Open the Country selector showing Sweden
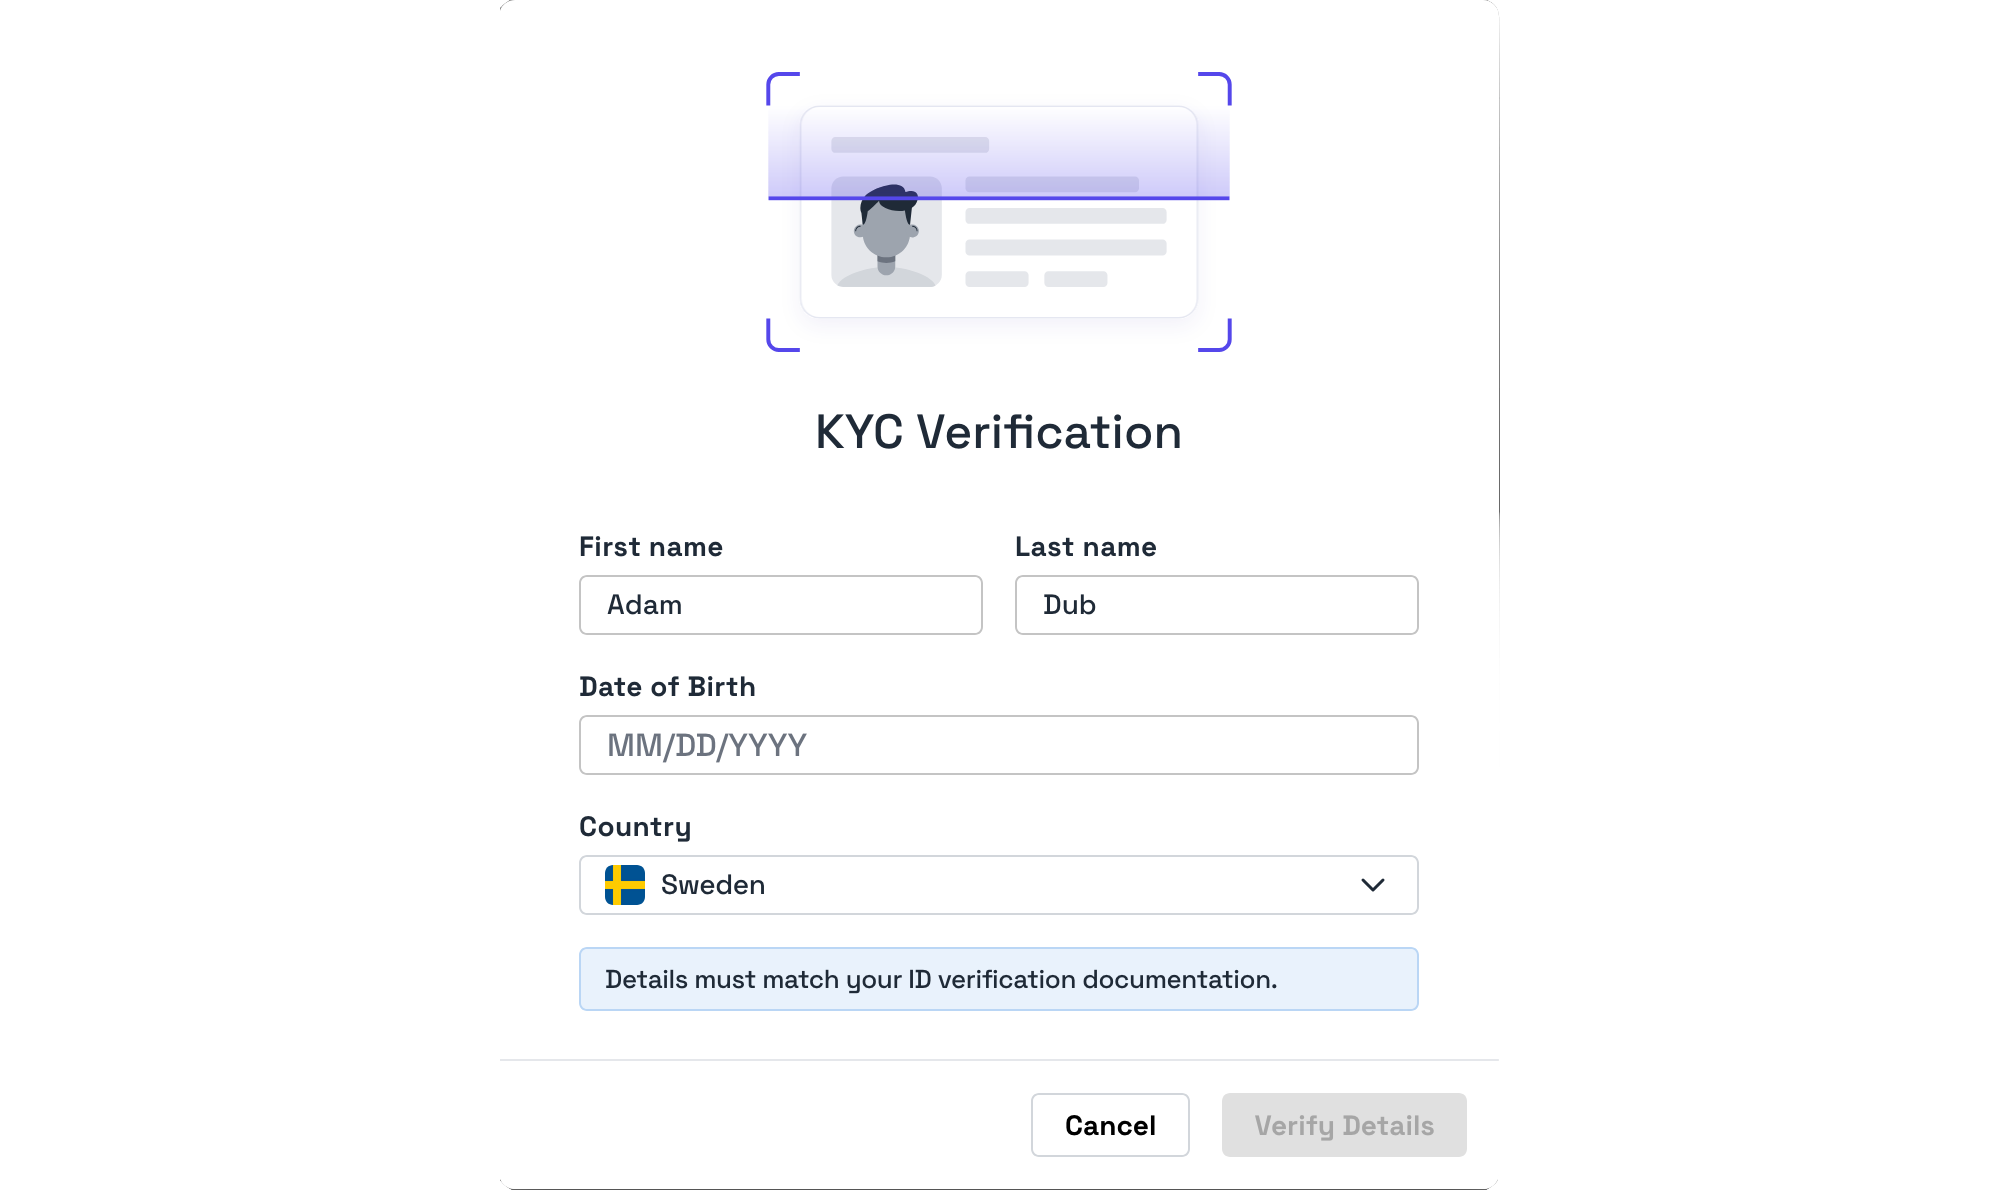2000x1190 pixels. tap(998, 885)
